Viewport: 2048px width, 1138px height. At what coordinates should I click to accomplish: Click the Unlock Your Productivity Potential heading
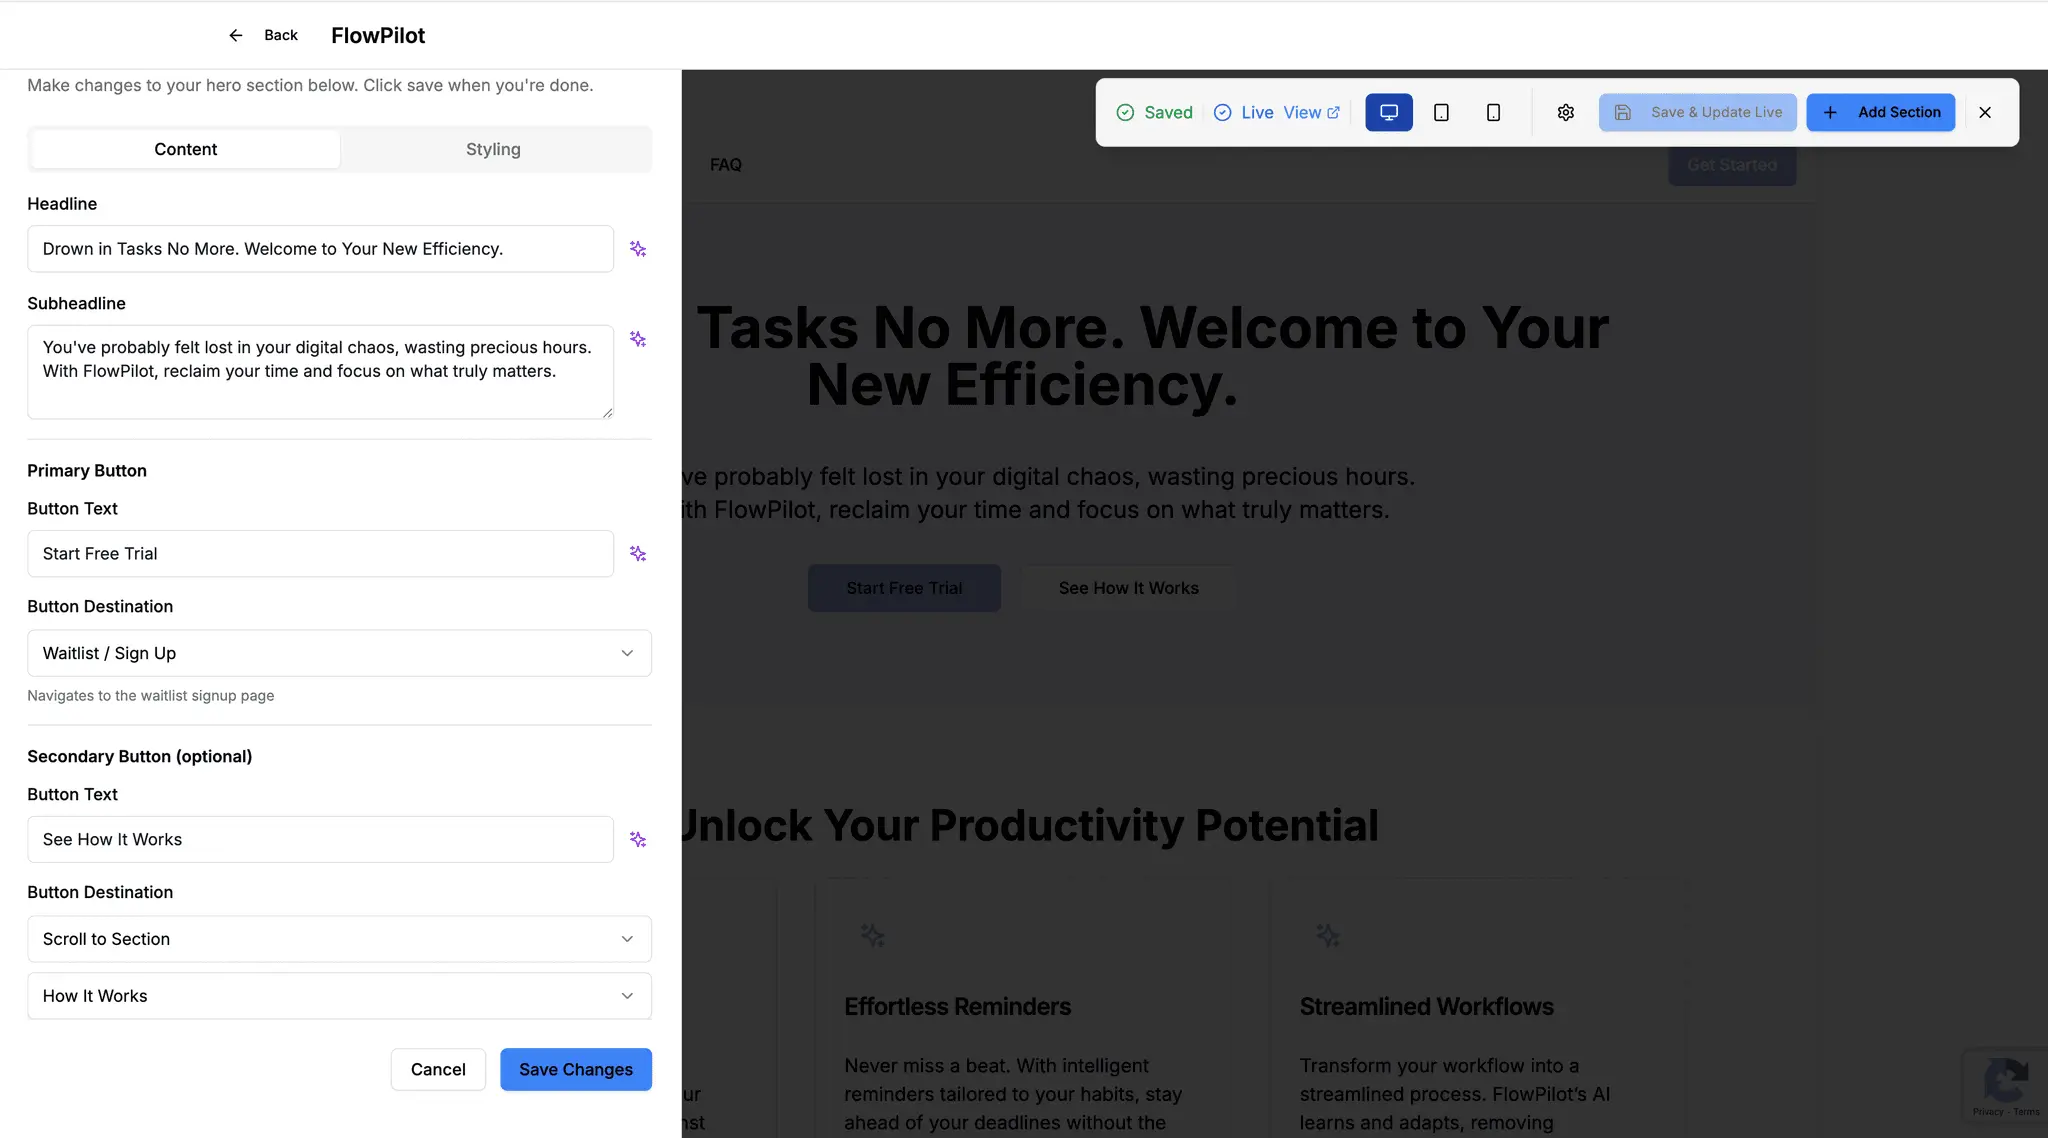tap(1030, 826)
